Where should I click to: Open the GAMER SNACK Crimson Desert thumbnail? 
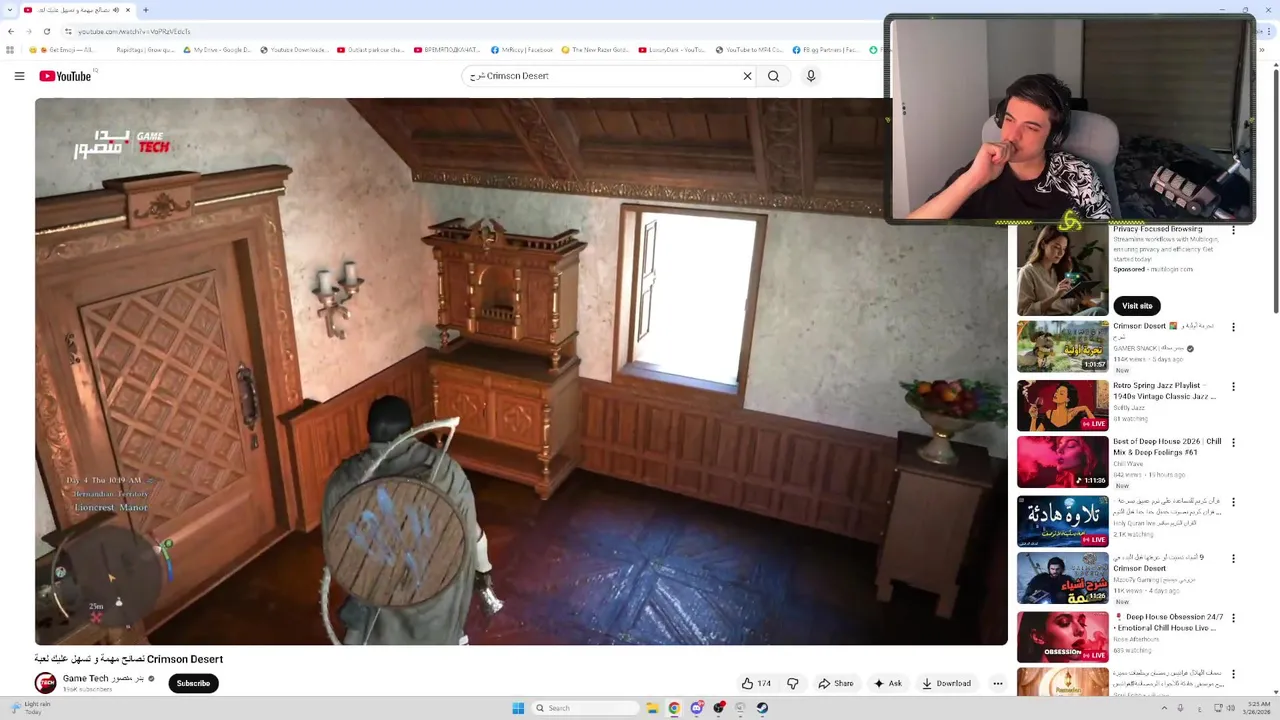tap(1062, 346)
